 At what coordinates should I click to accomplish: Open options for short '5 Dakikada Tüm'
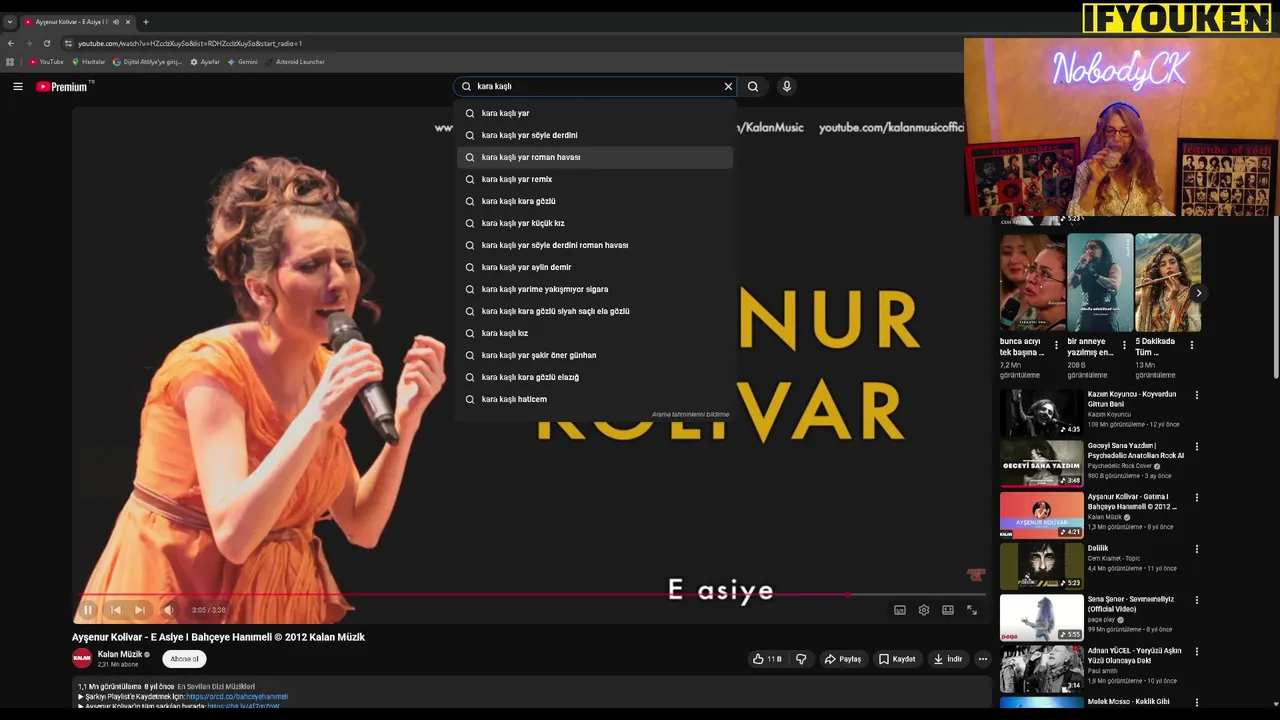click(x=1191, y=345)
